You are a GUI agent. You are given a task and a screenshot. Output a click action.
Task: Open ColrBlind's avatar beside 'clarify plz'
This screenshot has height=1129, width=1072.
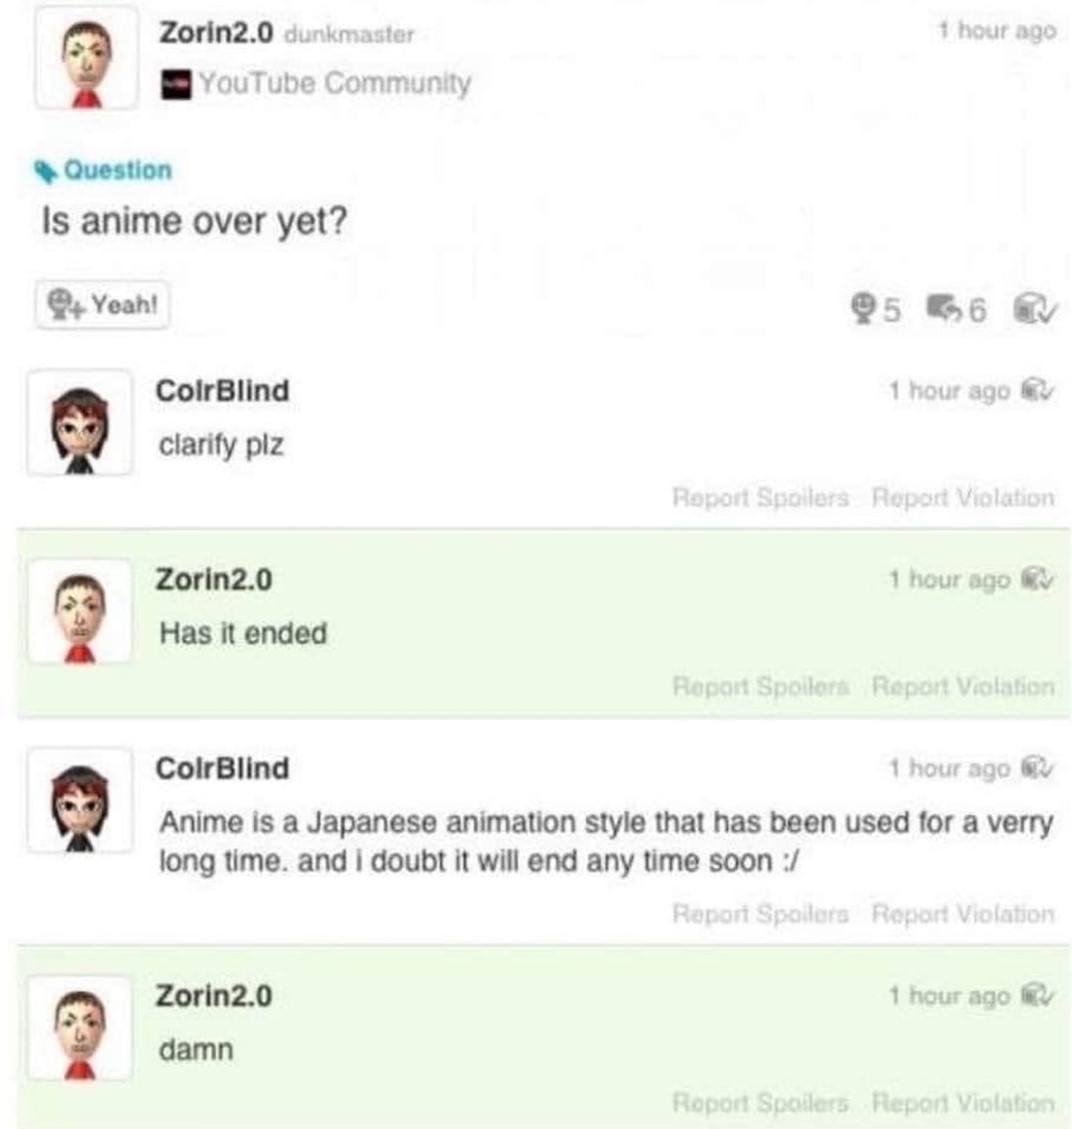coord(80,423)
